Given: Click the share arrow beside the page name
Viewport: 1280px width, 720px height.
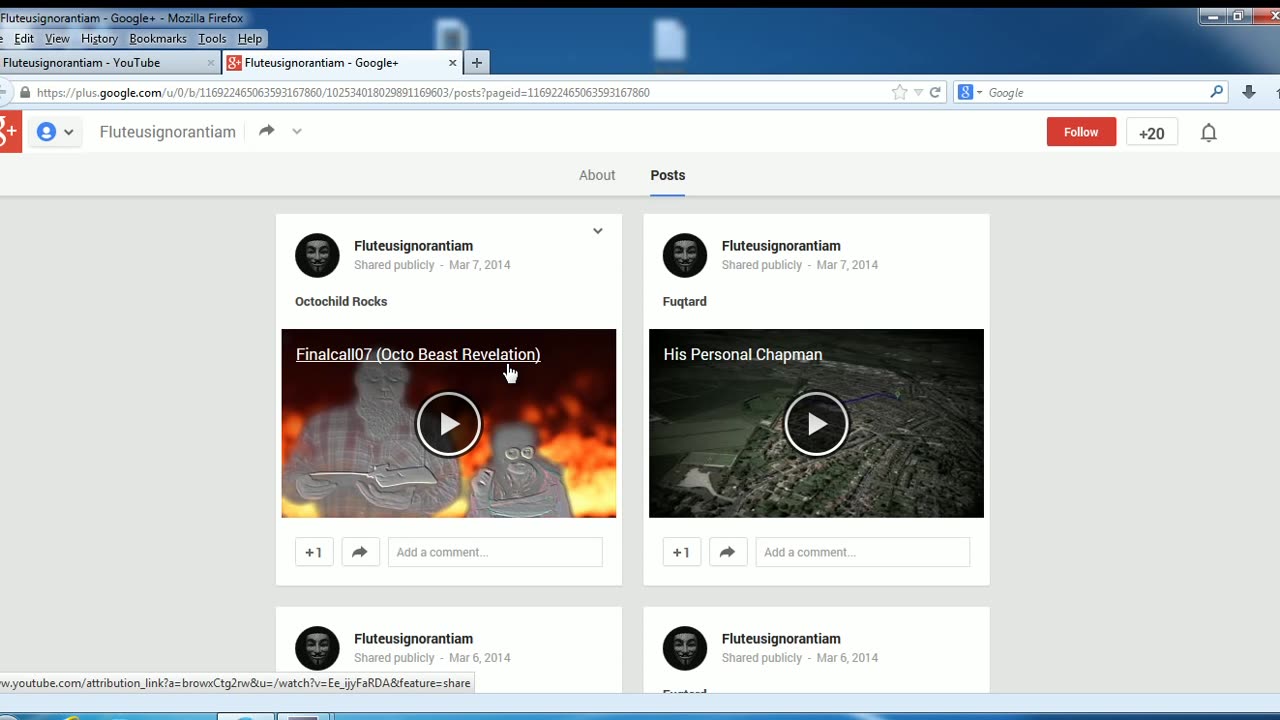Looking at the screenshot, I should point(267,131).
